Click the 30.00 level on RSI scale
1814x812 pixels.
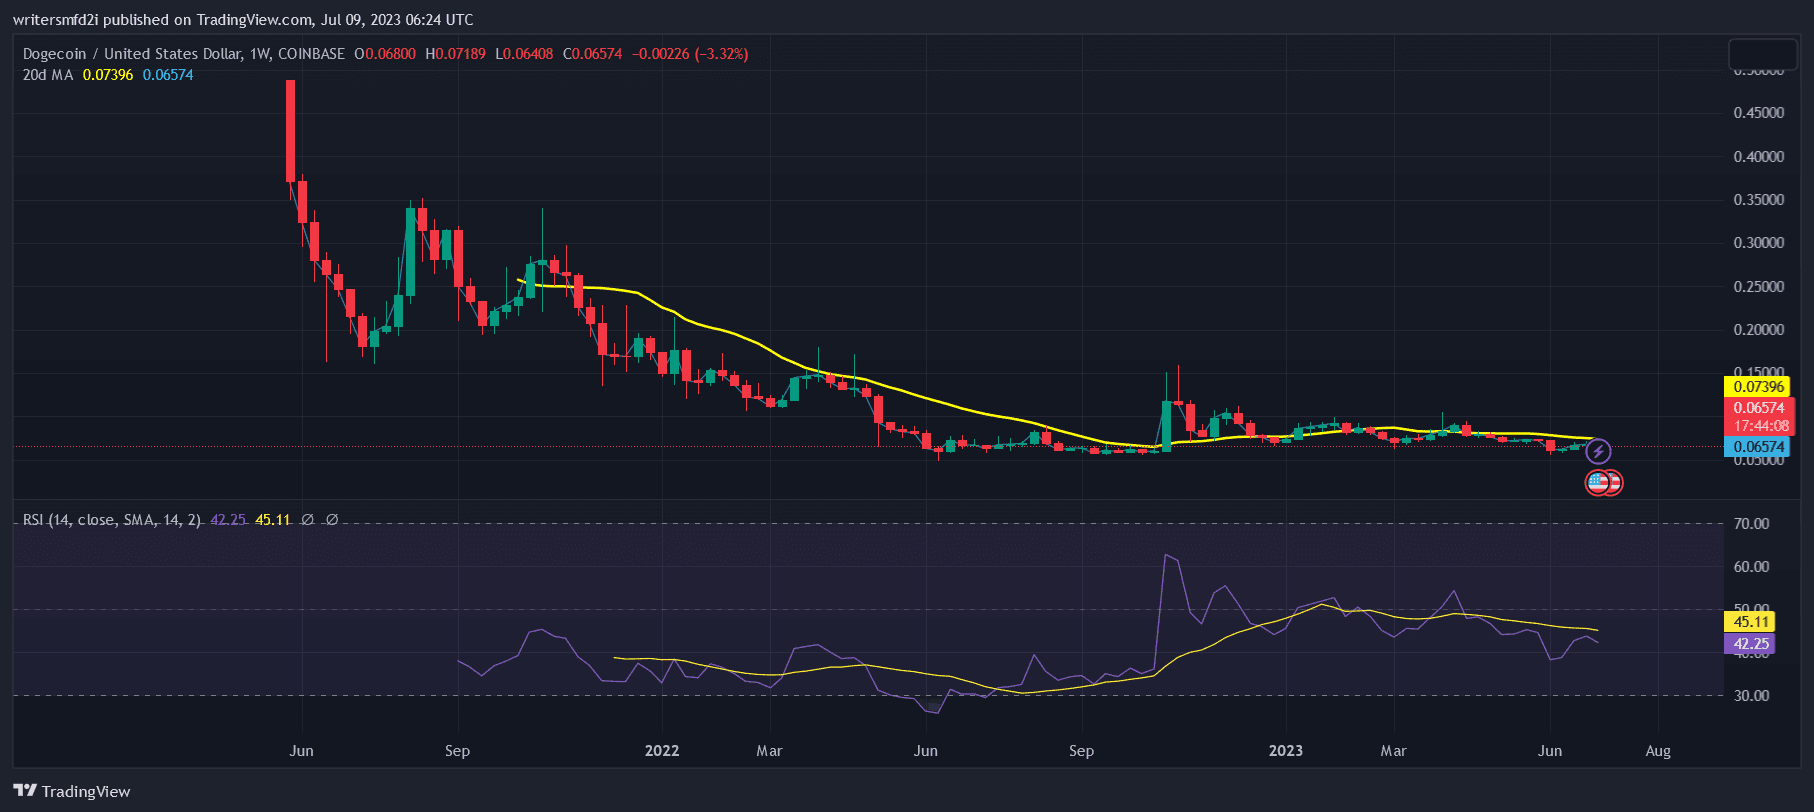[1751, 695]
